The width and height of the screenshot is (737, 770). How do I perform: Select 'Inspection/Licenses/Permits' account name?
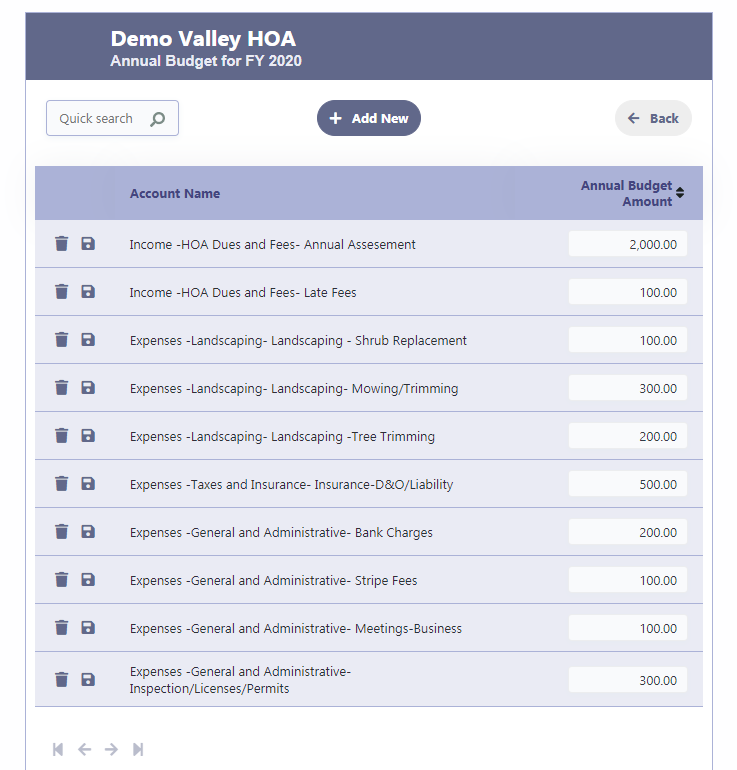[210, 688]
